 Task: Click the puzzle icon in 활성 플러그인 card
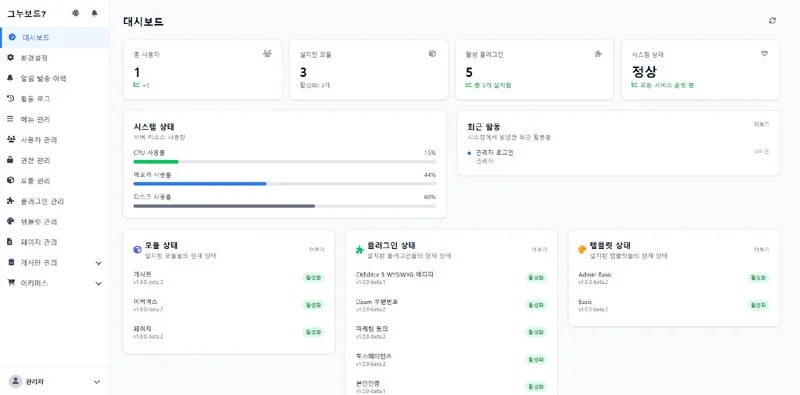(x=598, y=54)
